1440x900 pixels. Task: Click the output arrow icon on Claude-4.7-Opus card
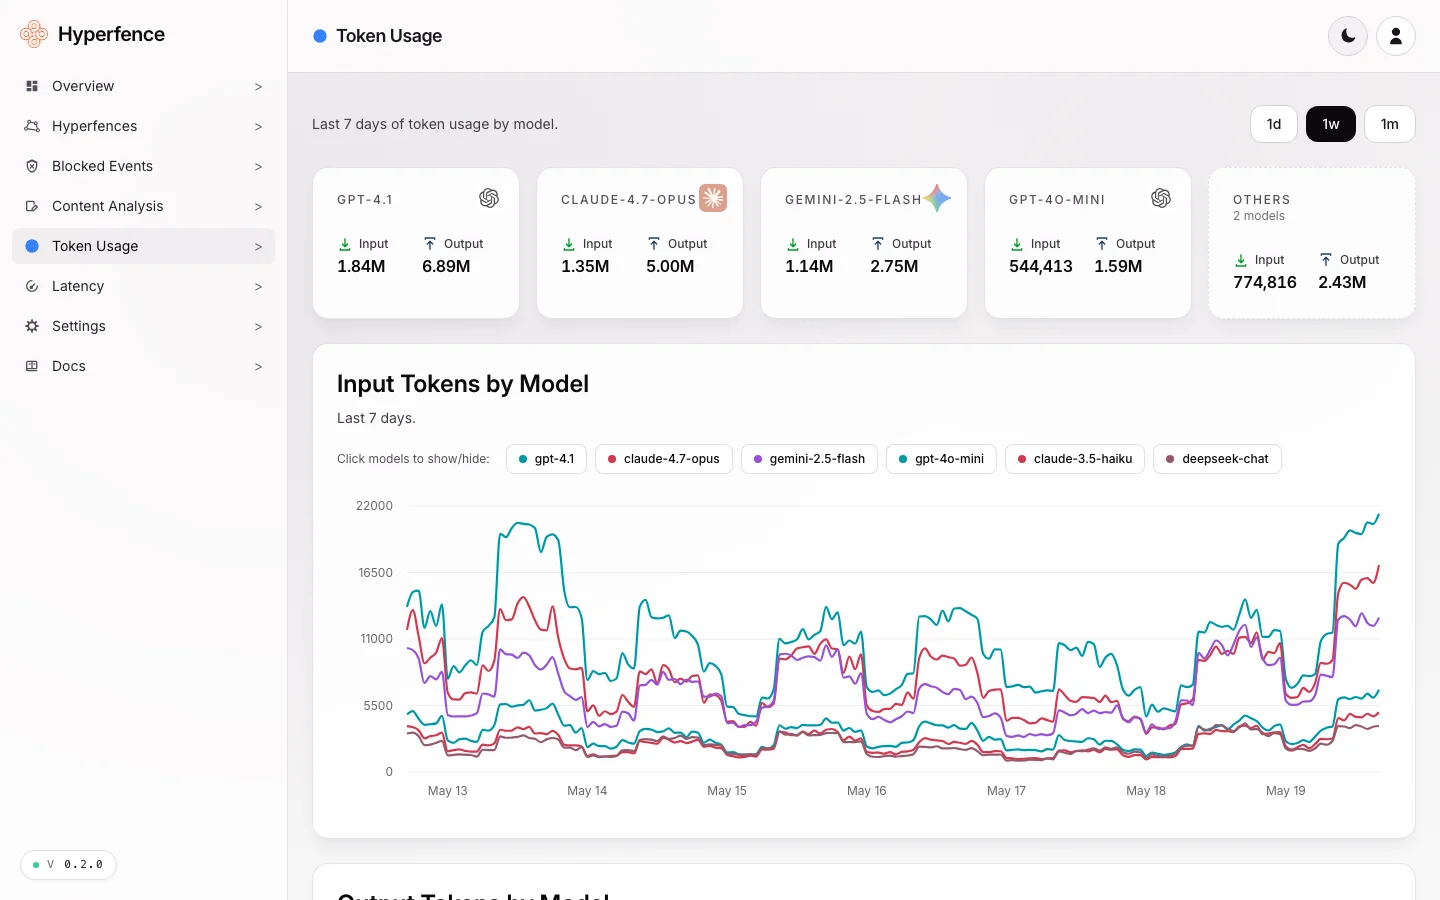tap(654, 244)
